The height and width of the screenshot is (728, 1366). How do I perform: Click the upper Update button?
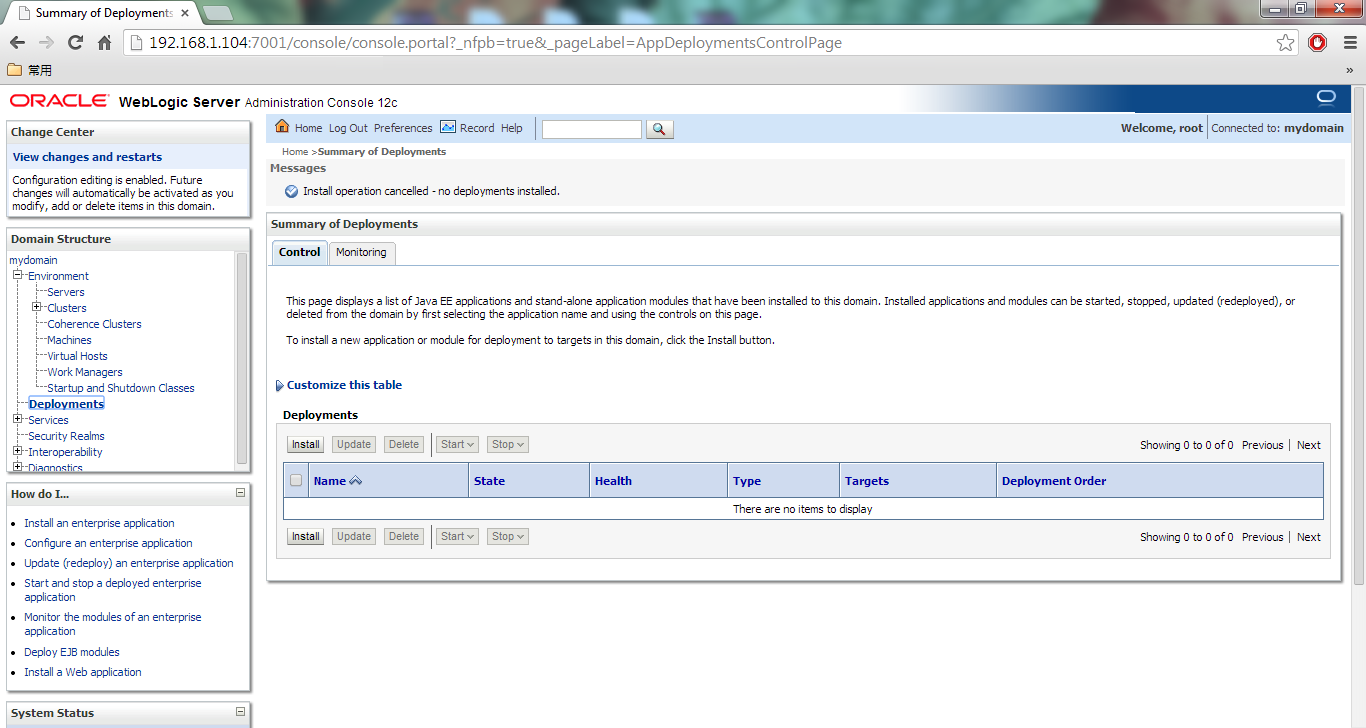point(354,444)
